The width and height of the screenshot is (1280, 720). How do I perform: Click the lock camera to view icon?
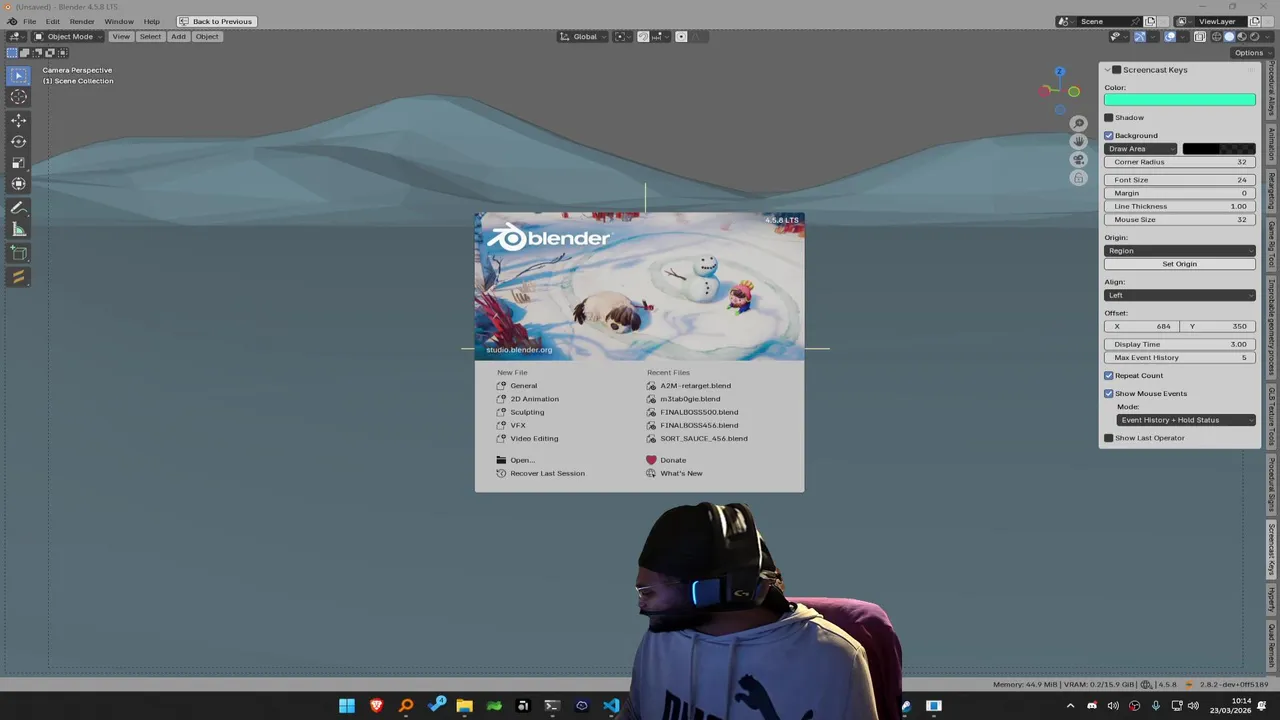pyautogui.click(x=1078, y=178)
